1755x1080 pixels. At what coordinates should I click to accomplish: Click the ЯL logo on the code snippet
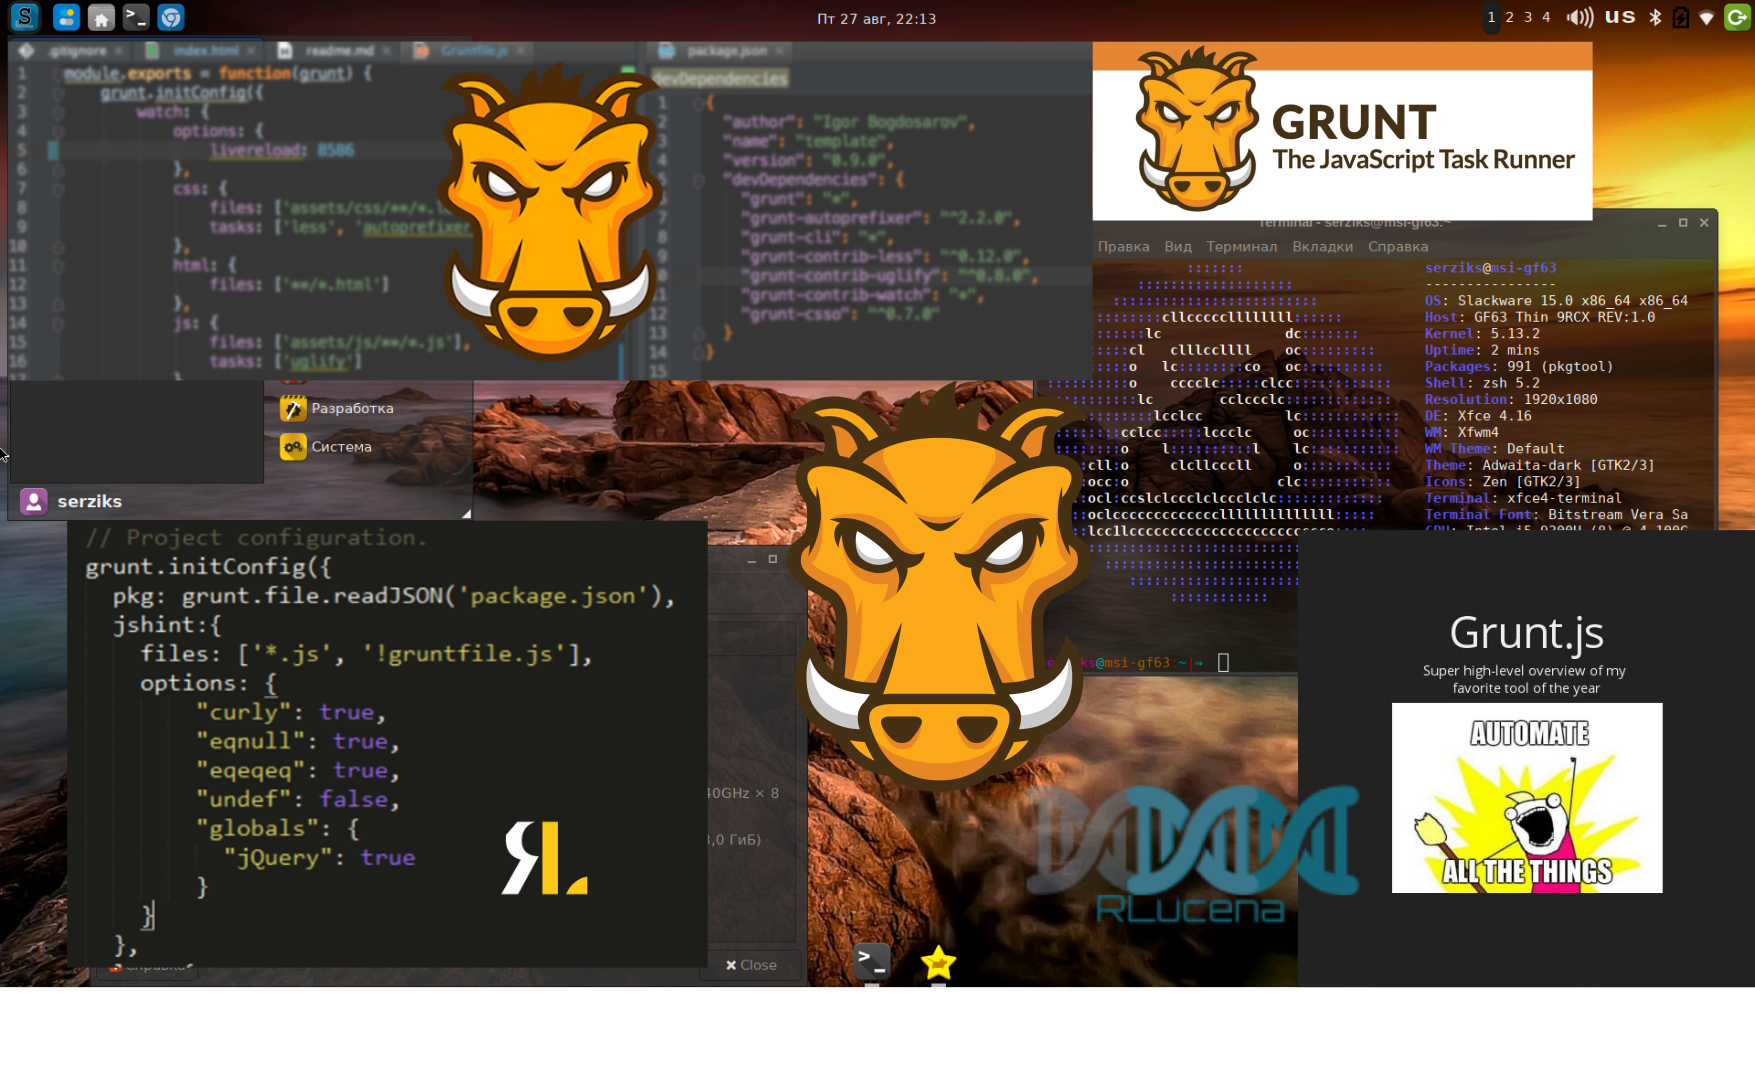coord(545,857)
